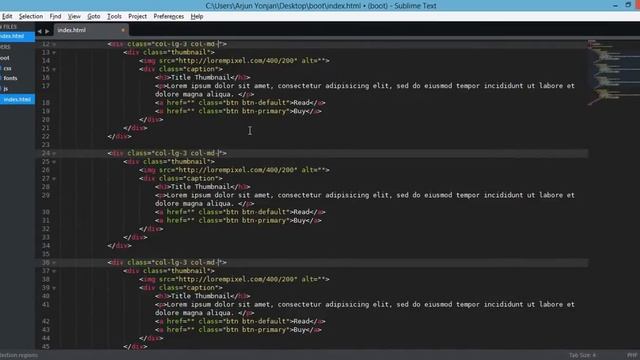
Task: Collapse the boot root folder
Action: pos(5,58)
